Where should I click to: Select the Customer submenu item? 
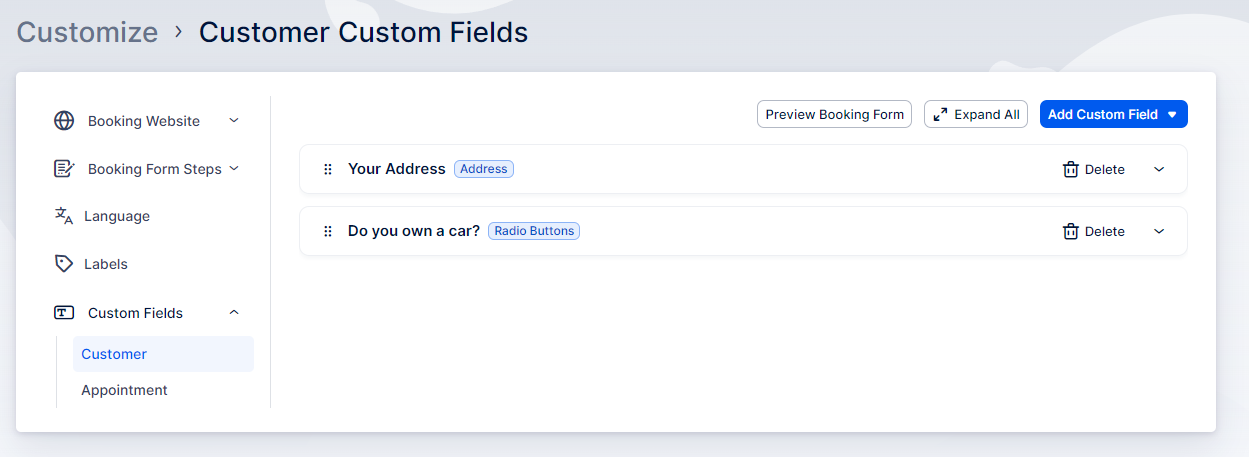tap(114, 354)
